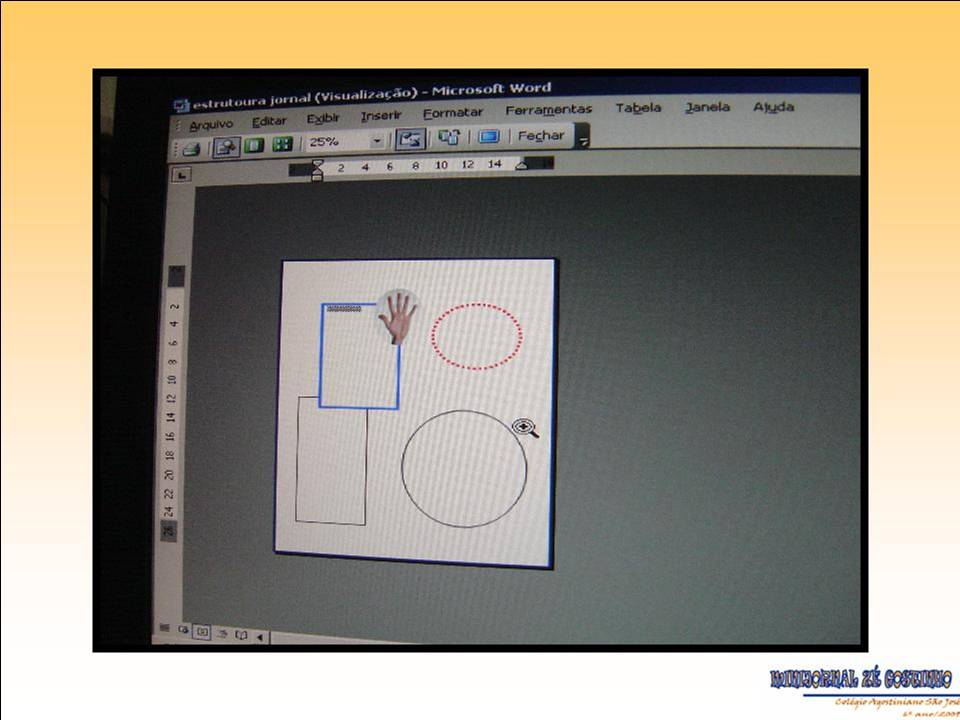Image resolution: width=960 pixels, height=720 pixels.
Task: Switch to Reading Layout book icon
Action: (242, 635)
